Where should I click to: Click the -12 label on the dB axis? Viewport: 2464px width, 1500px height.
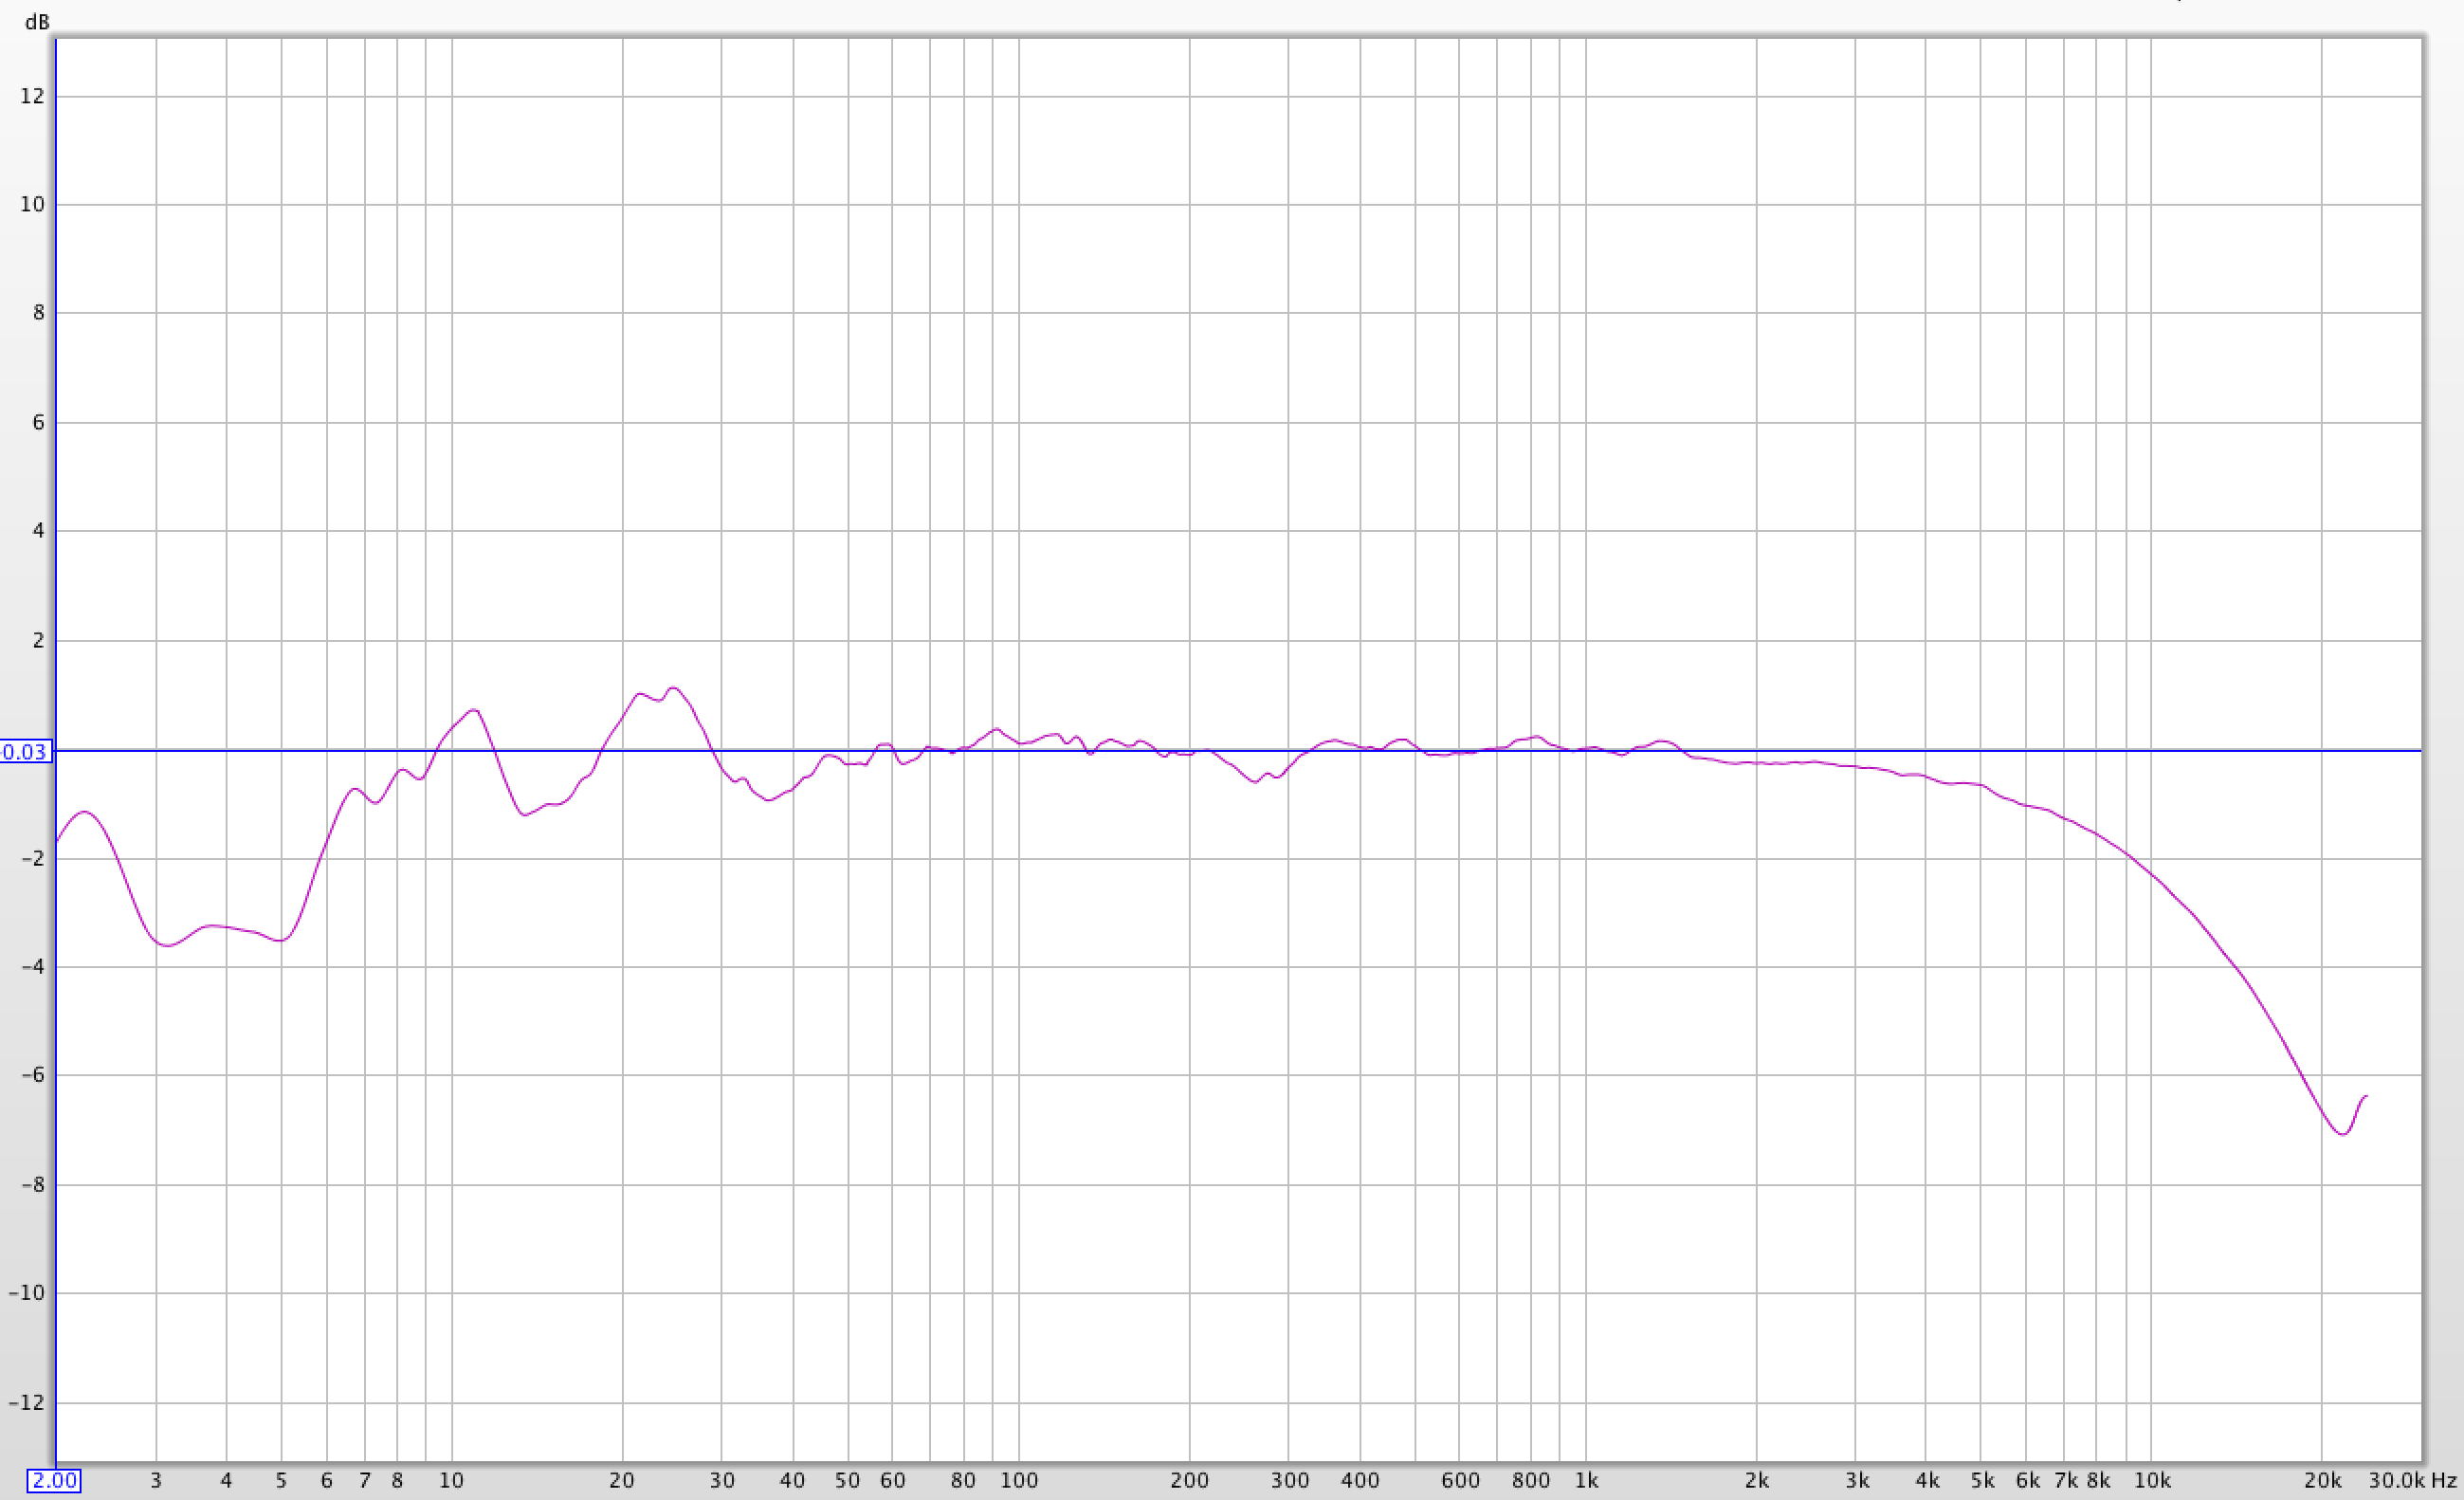coord(27,1402)
